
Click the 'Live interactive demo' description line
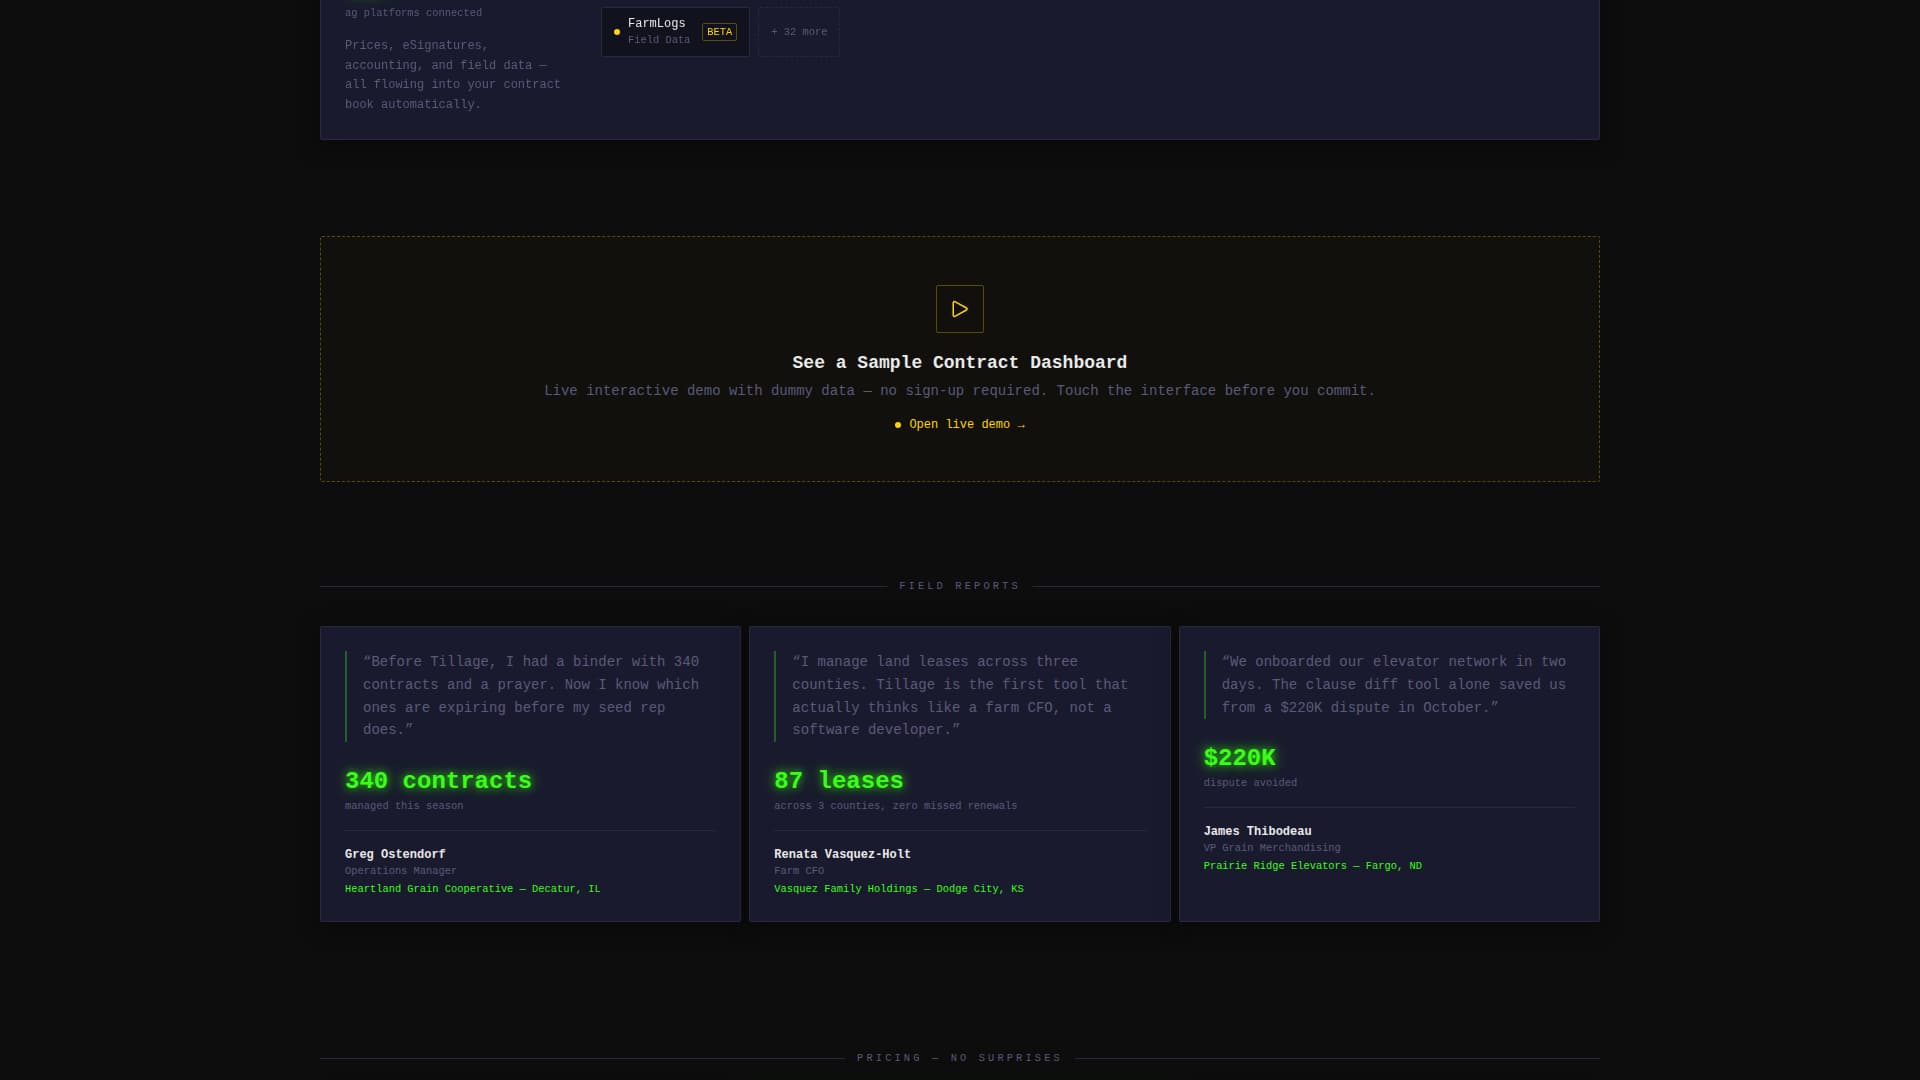point(959,391)
